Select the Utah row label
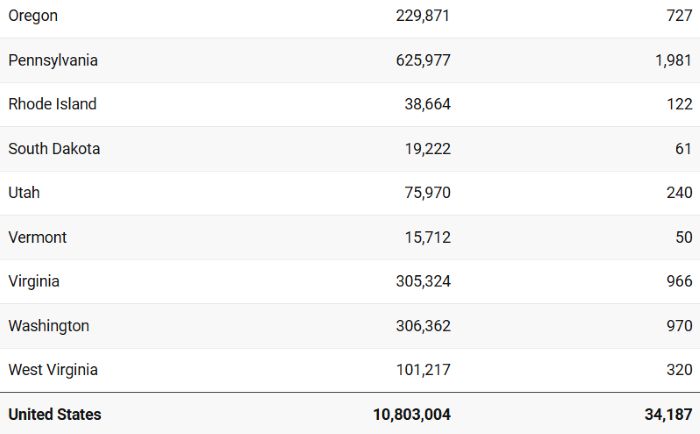700x434 pixels. 24,192
